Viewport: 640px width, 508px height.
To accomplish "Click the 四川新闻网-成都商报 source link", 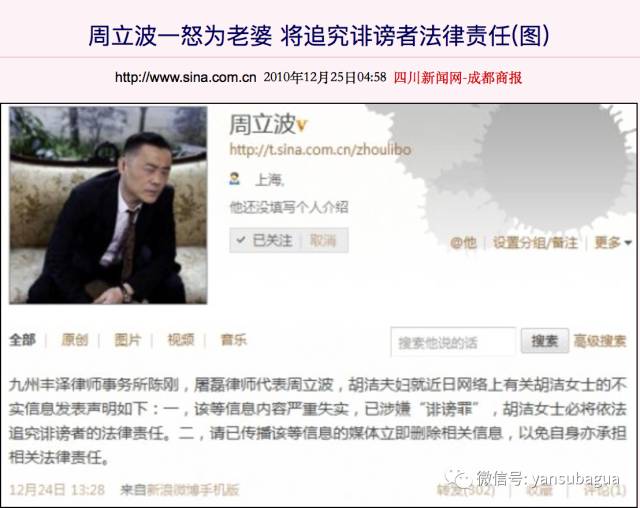I will [x=458, y=77].
